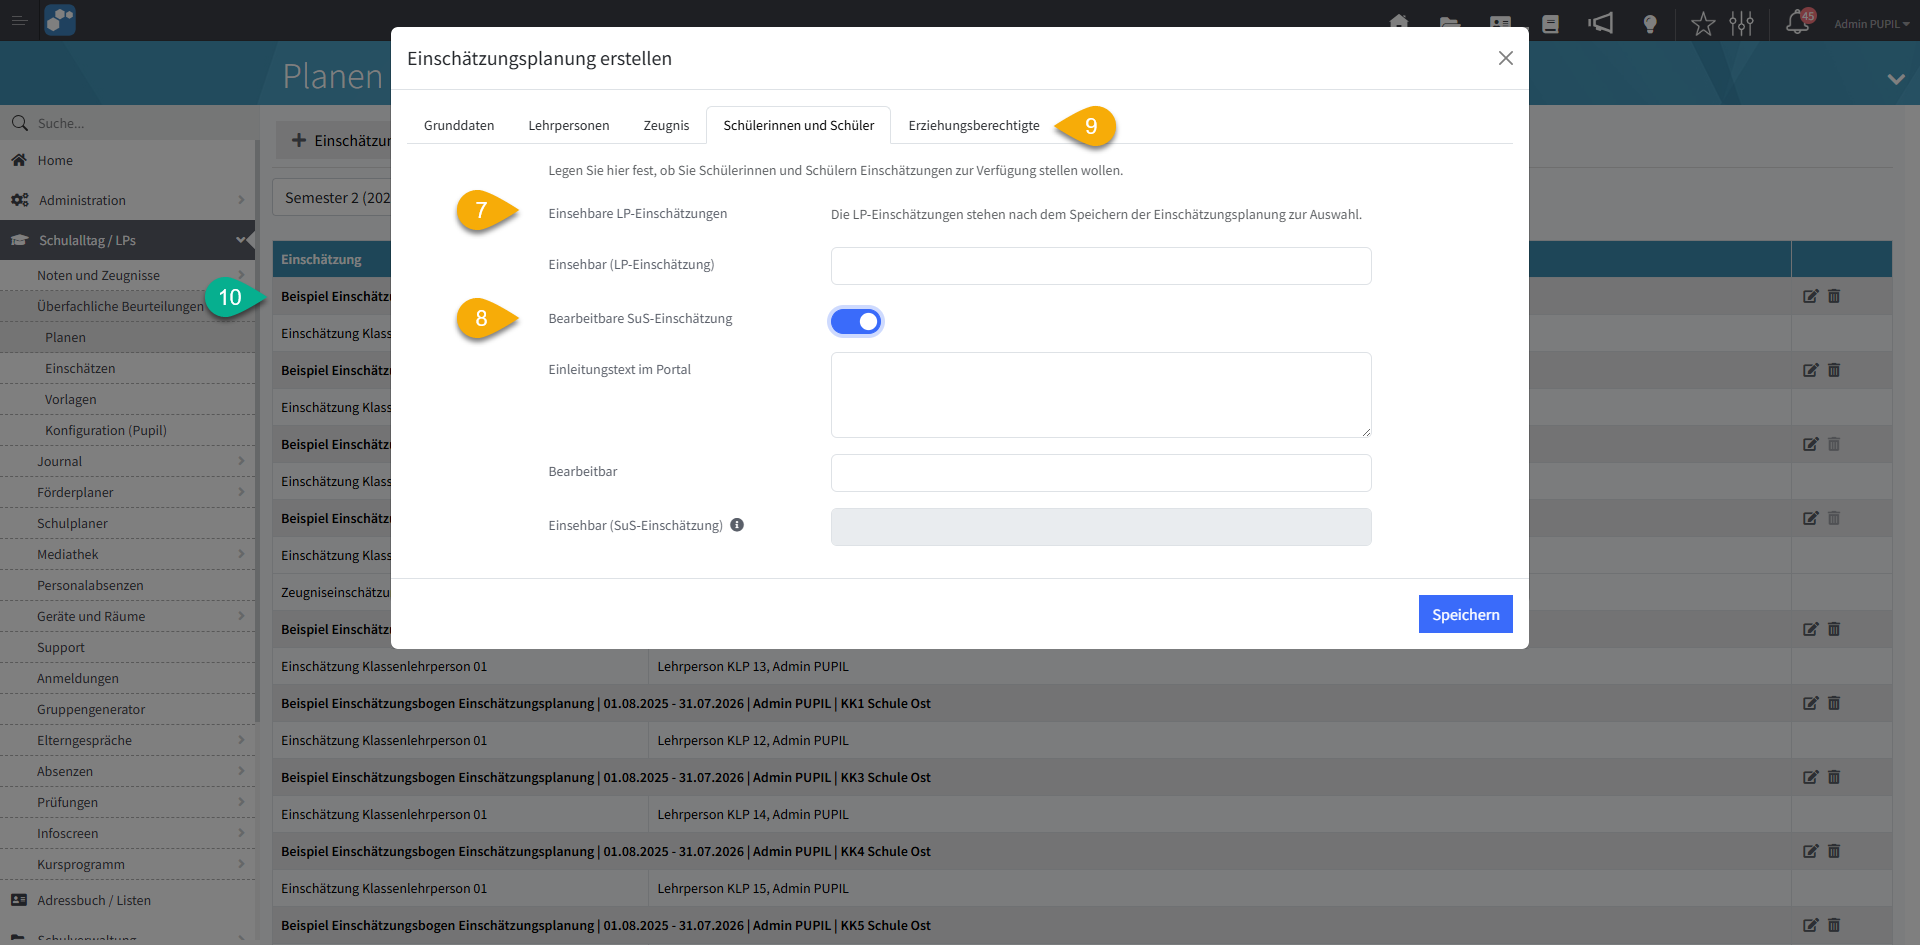Expand the page header chevron

click(1896, 79)
